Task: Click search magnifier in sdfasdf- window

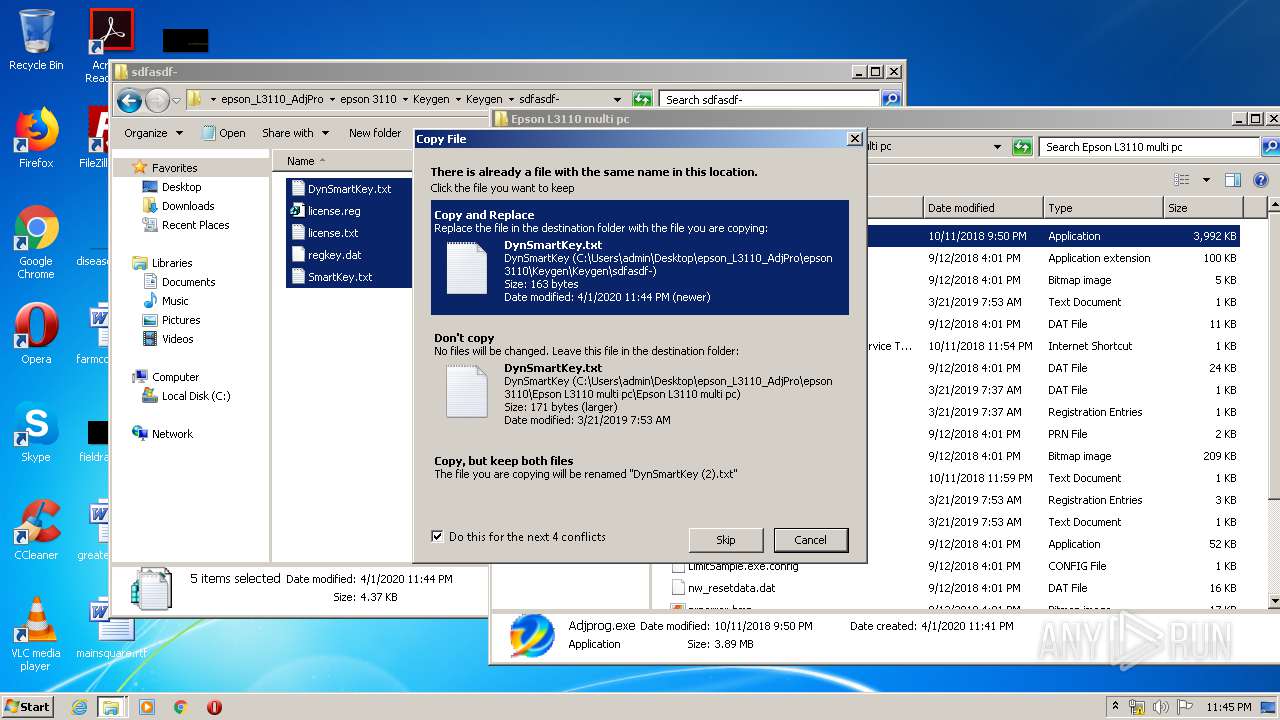Action: click(x=890, y=99)
